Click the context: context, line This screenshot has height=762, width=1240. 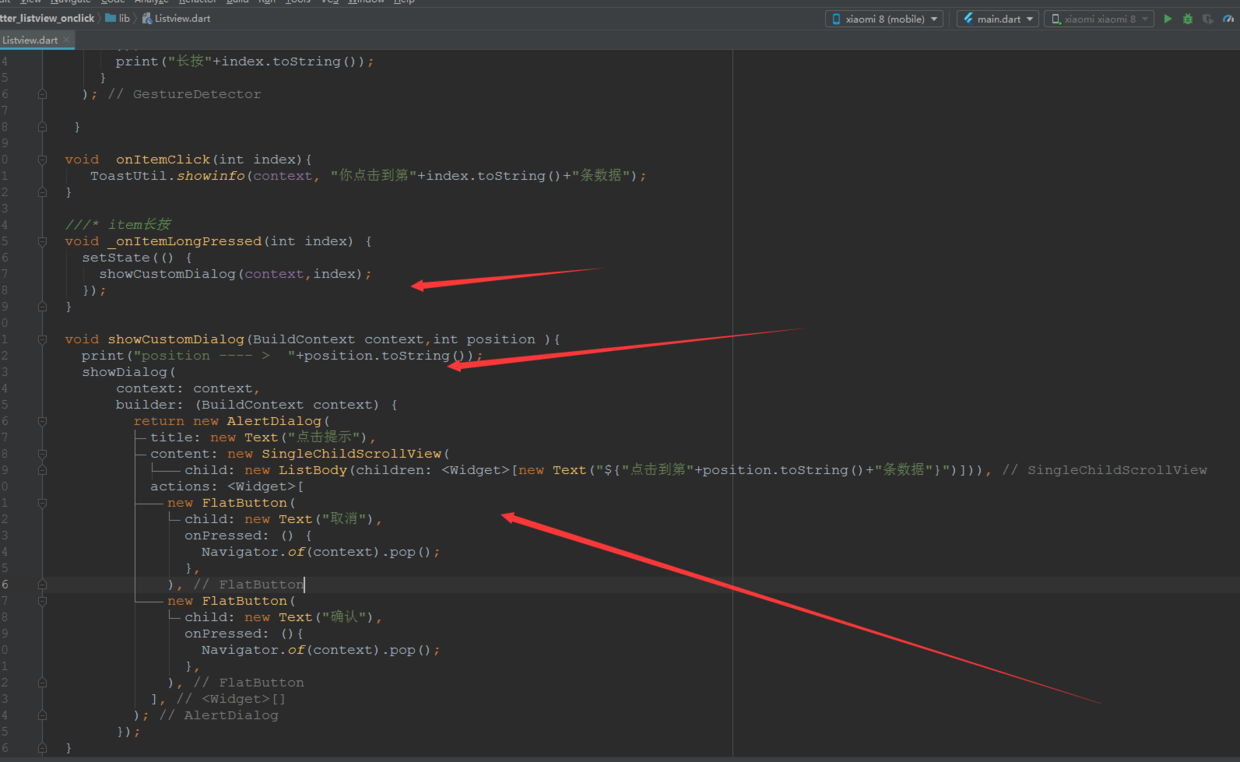point(188,388)
